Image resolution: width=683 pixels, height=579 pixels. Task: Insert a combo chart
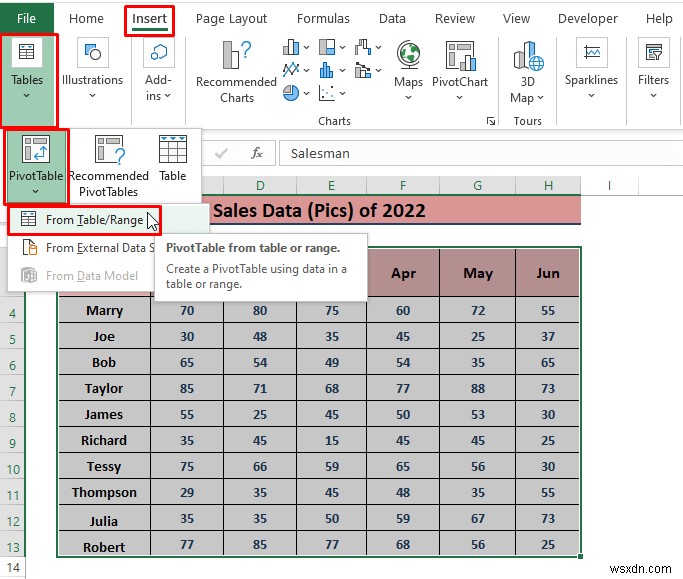(363, 70)
